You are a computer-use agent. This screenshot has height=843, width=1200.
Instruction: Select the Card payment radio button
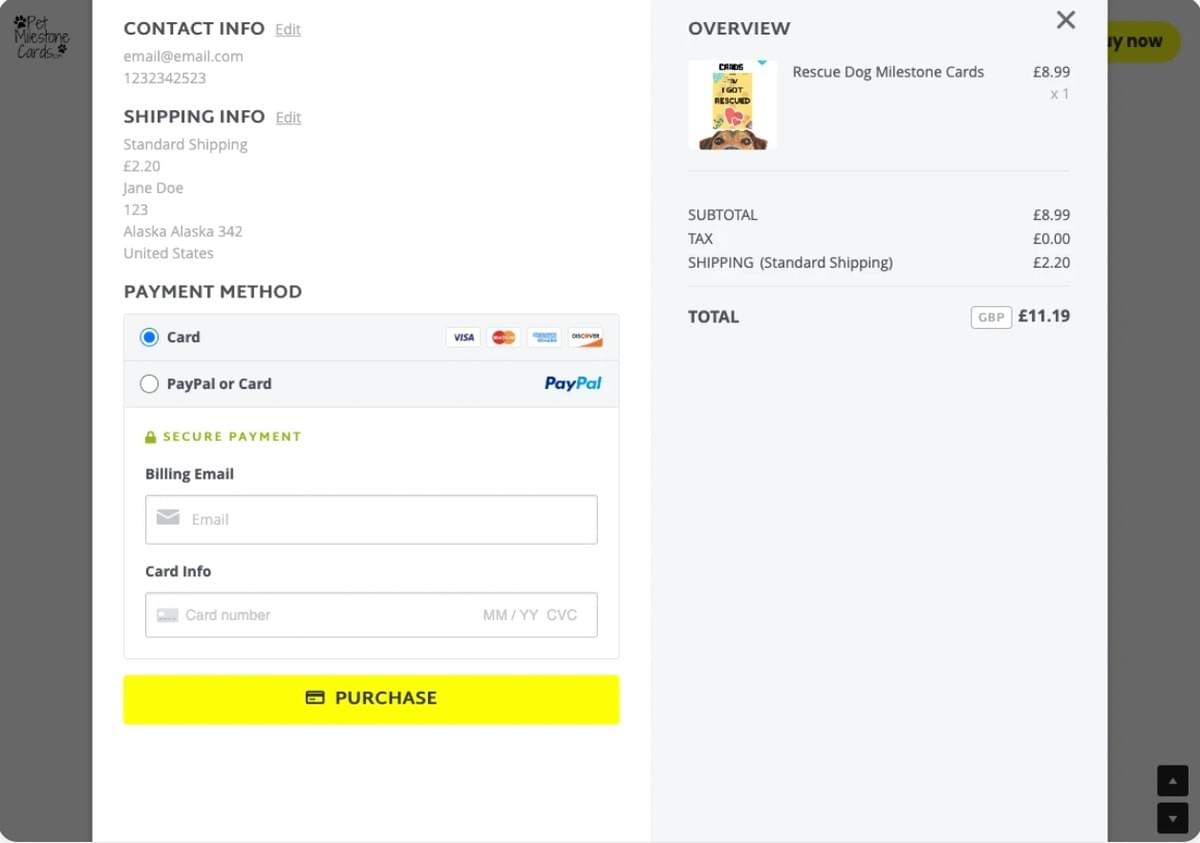click(150, 338)
